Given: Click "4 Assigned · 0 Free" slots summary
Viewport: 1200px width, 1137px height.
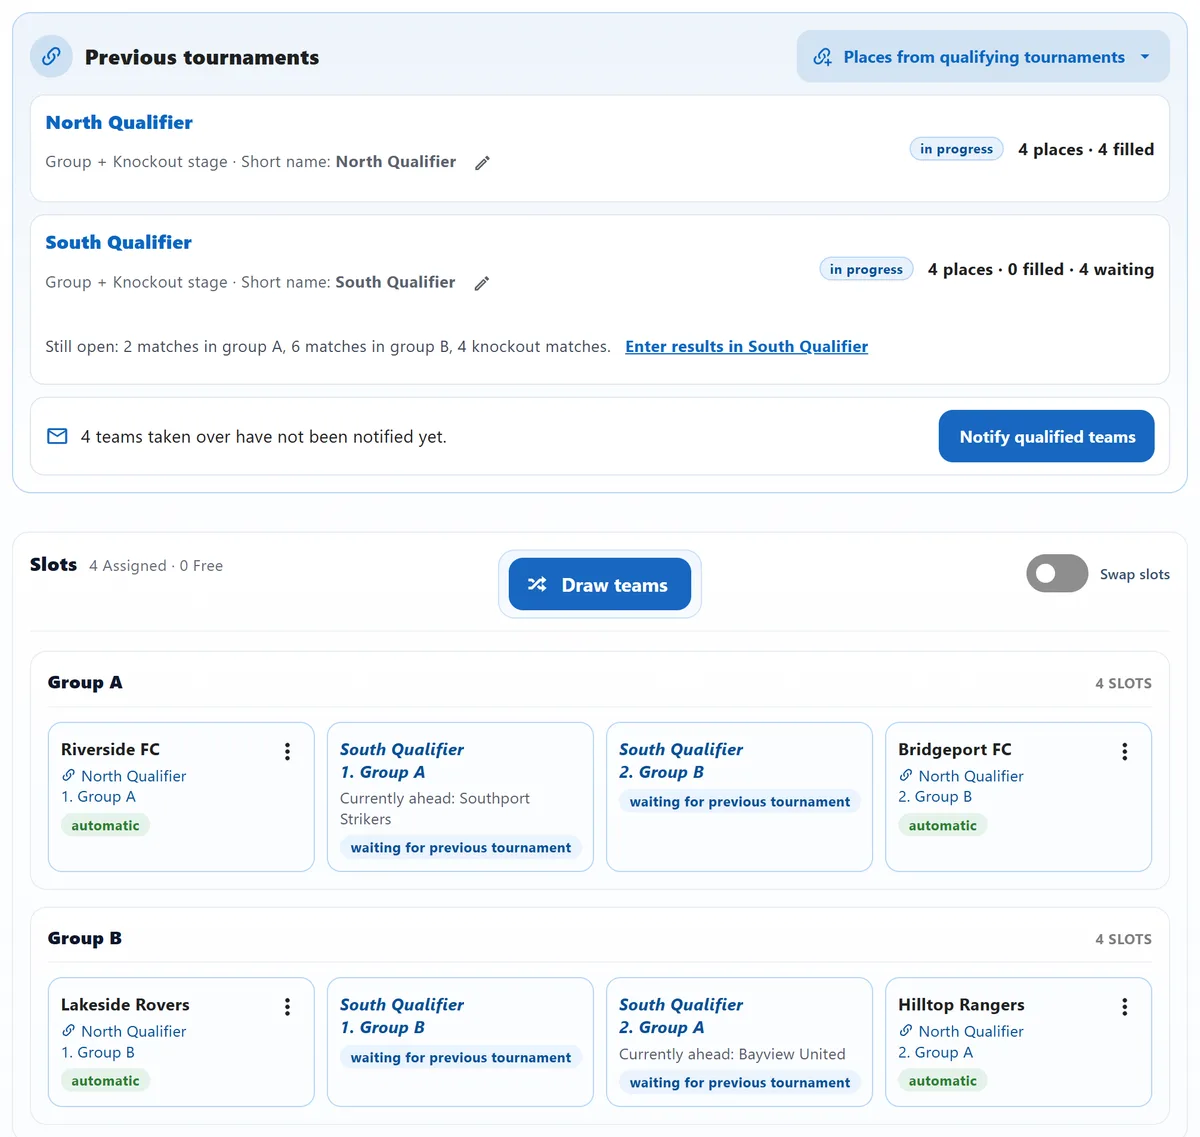Looking at the screenshot, I should pyautogui.click(x=156, y=566).
